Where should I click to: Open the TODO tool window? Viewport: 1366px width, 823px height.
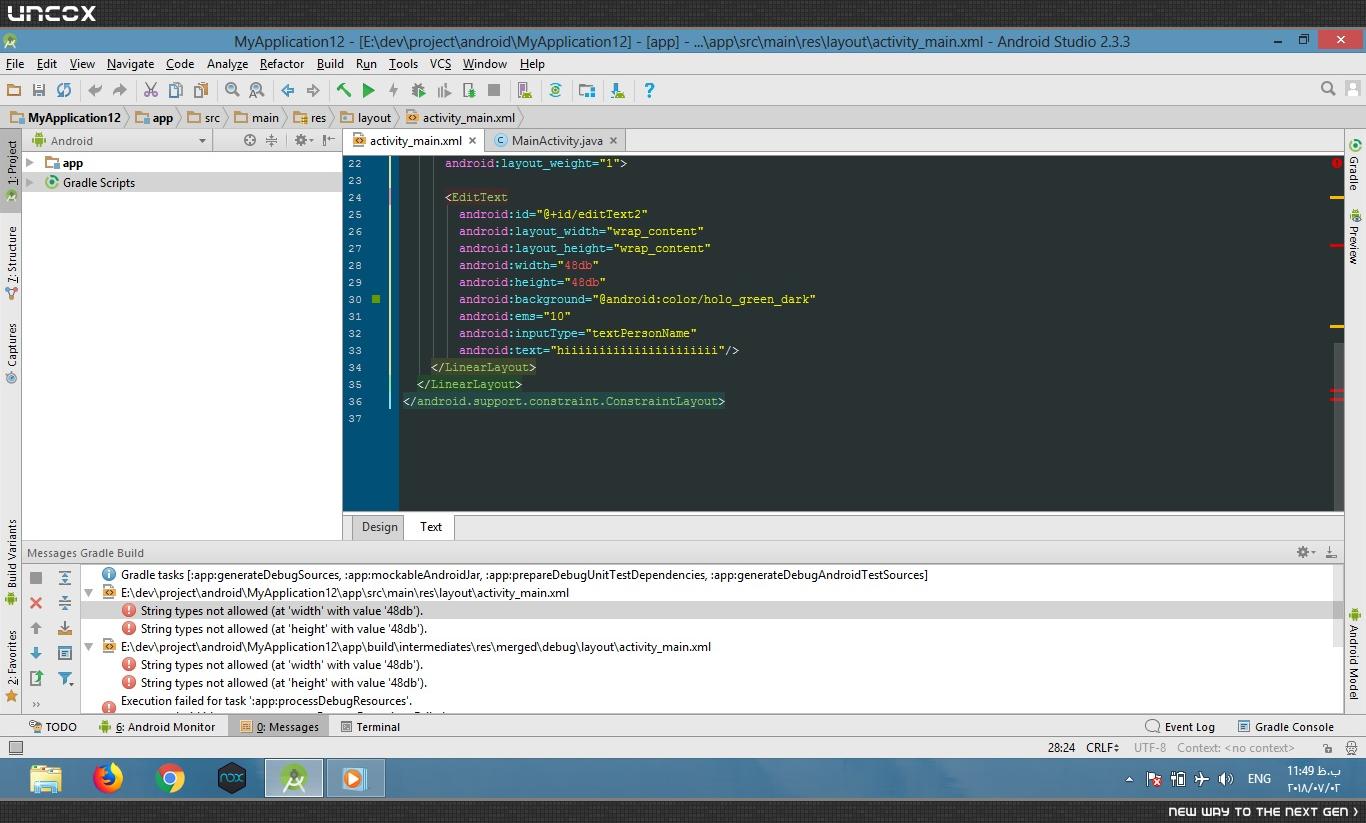coord(52,727)
